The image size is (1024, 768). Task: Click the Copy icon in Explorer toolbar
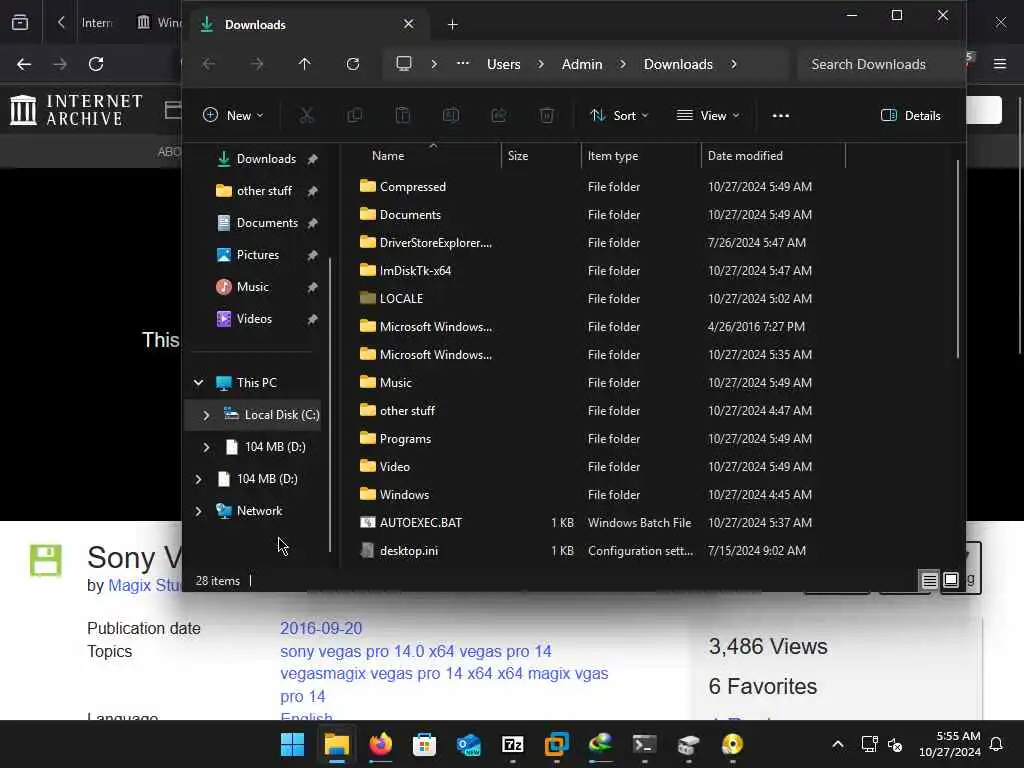point(355,116)
